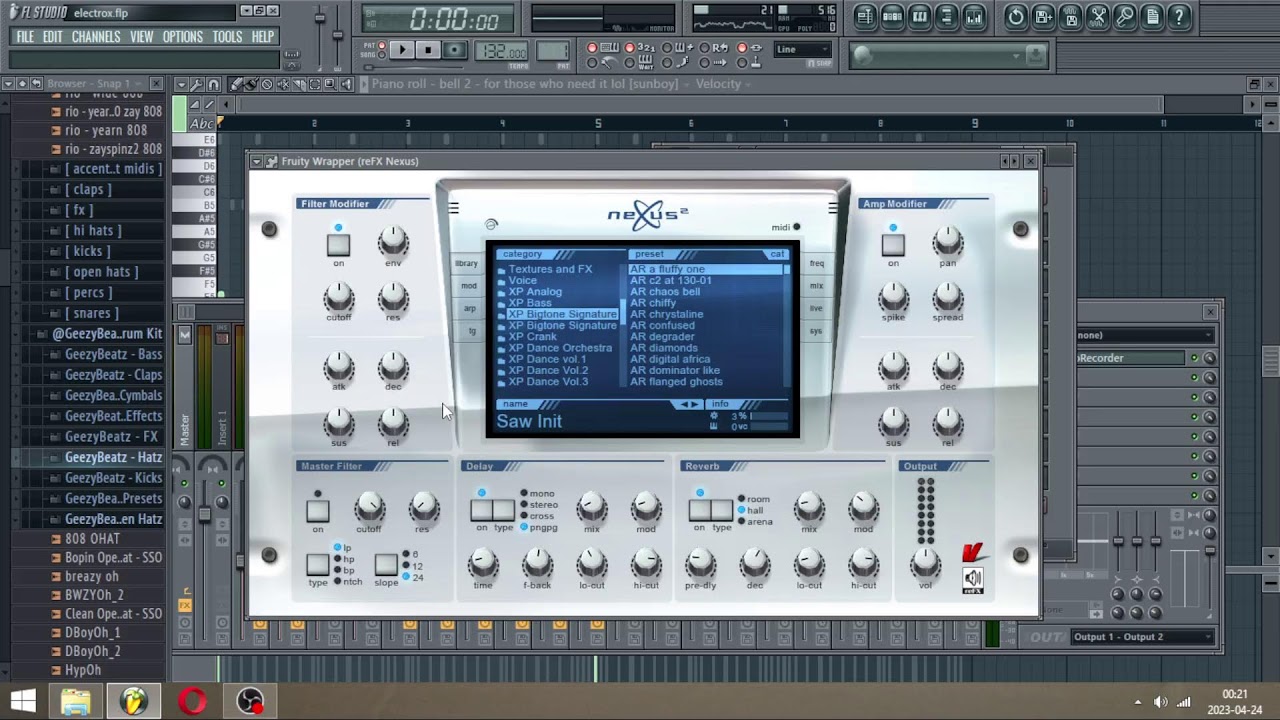Toggle the Reverb on button
This screenshot has width=1280, height=720.
(x=699, y=510)
